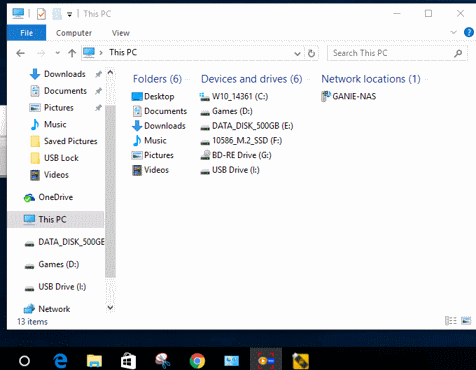Open Documents in Quick access sidebar
Image resolution: width=476 pixels, height=370 pixels.
tap(59, 91)
